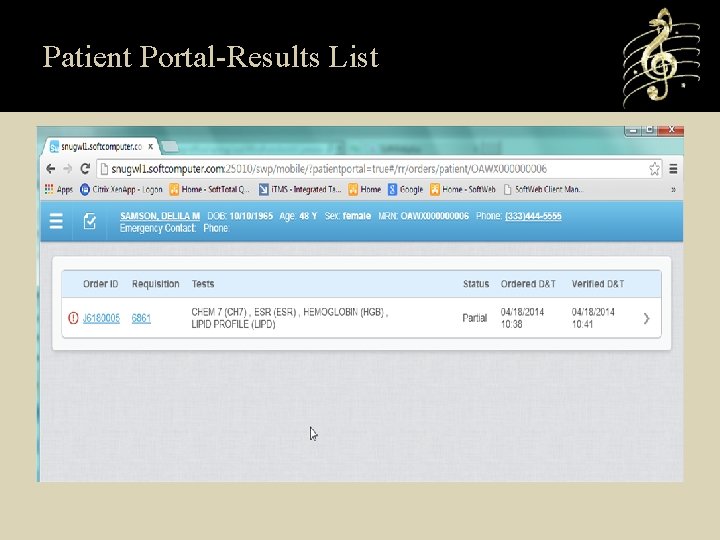The image size is (720, 540).
Task: Click red alert icon beside order J6180005
Action: 73,318
